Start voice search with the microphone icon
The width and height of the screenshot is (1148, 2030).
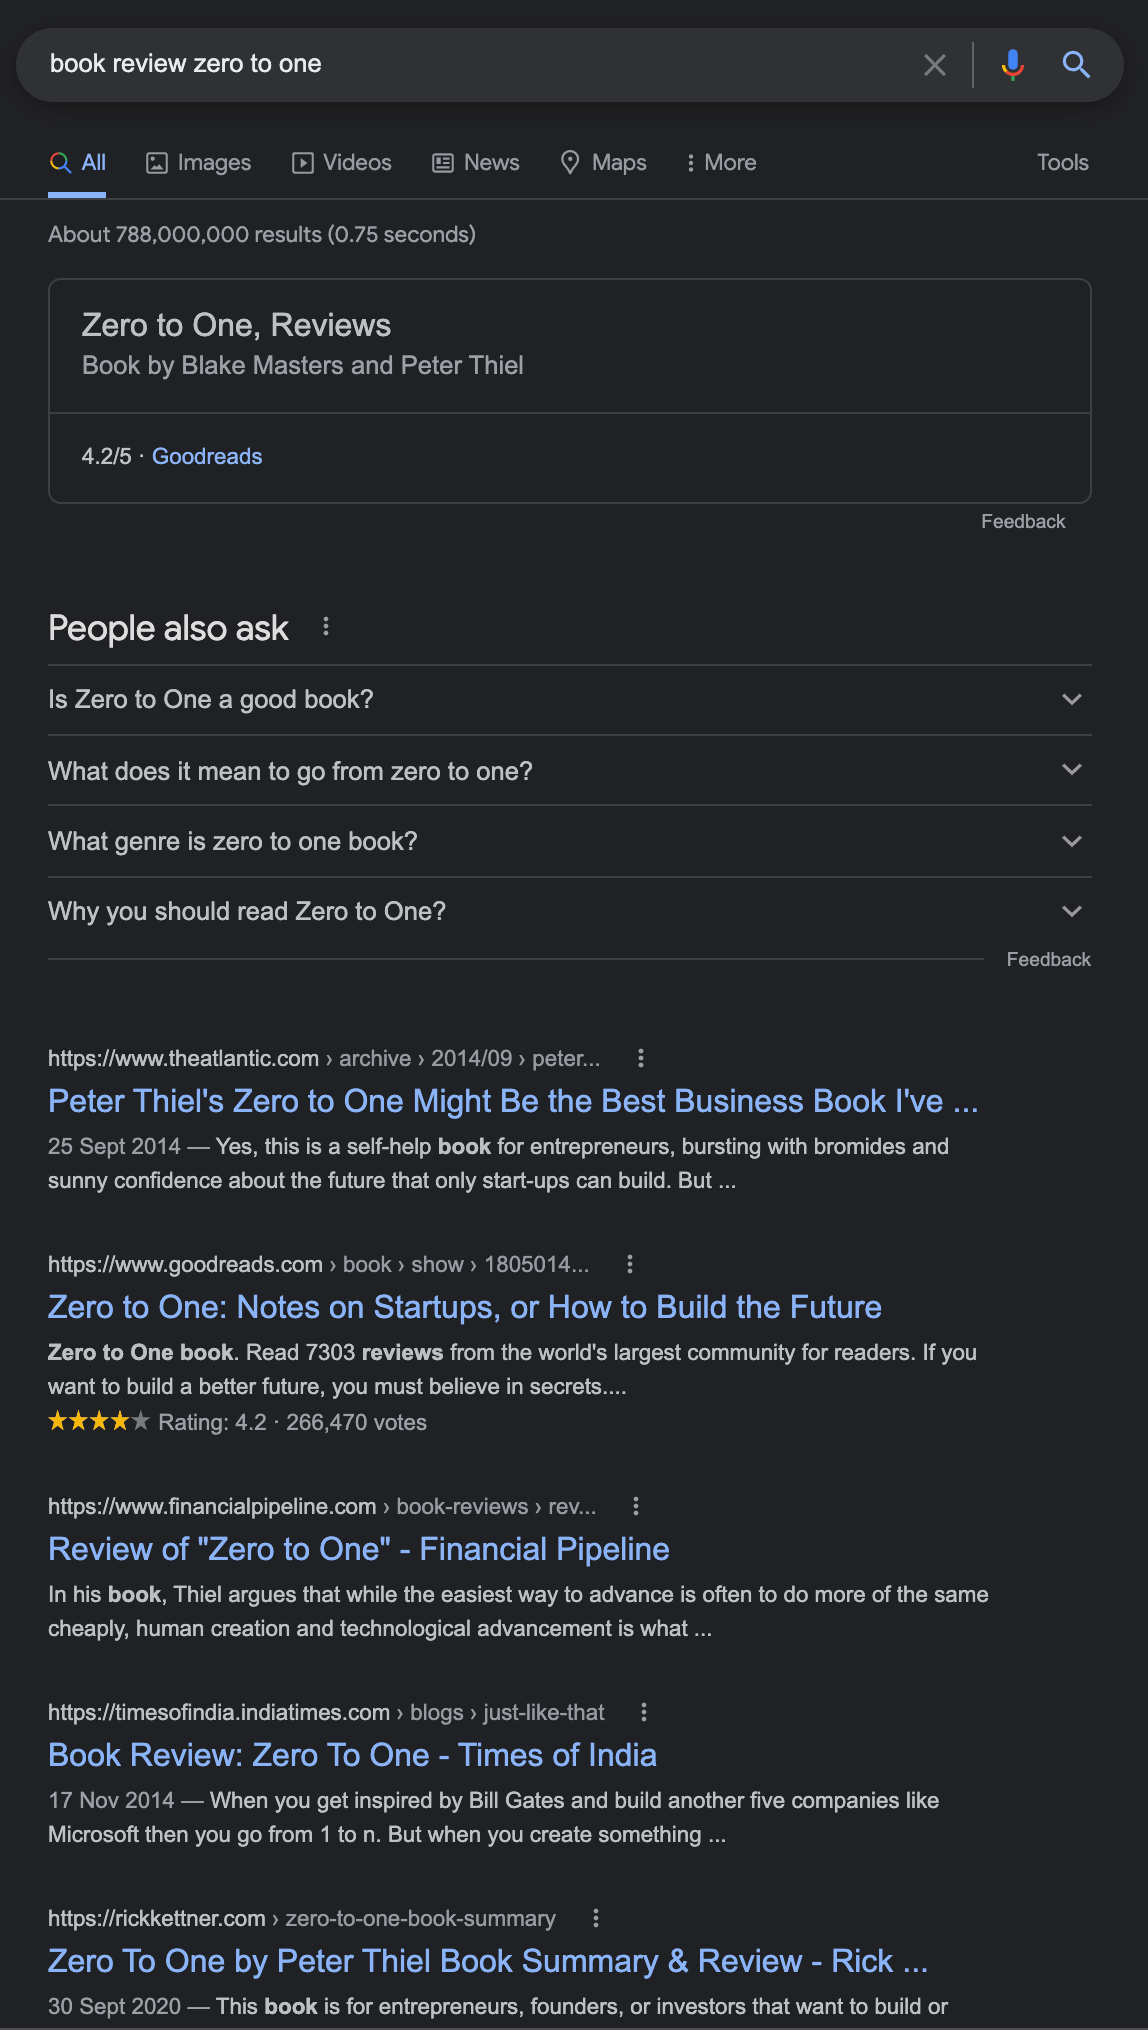pos(1012,65)
